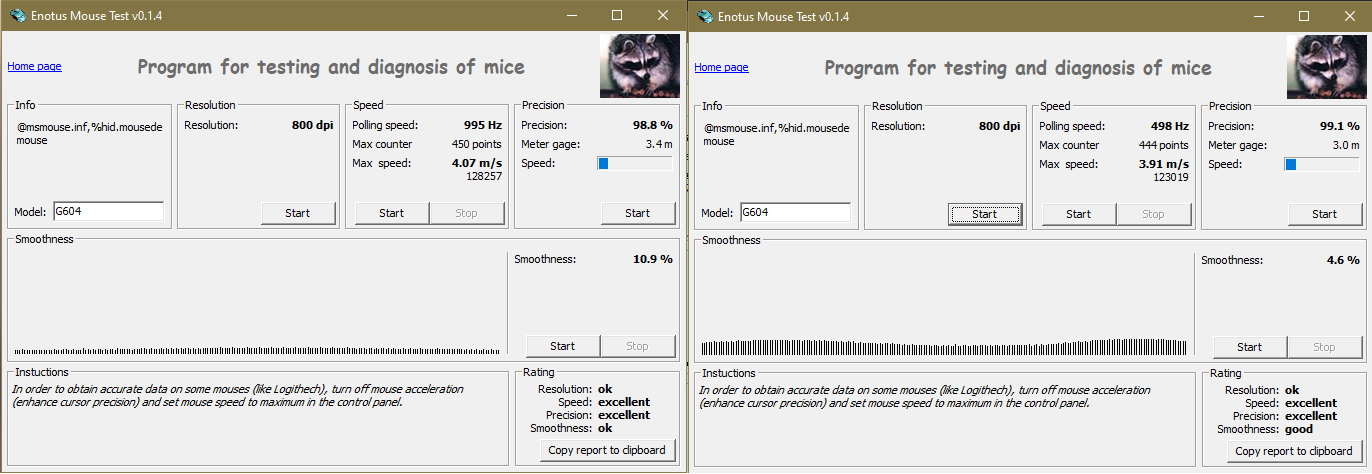Viewport: 1372px width, 474px height.
Task: Stop Smoothness test in left window
Action: 638,345
